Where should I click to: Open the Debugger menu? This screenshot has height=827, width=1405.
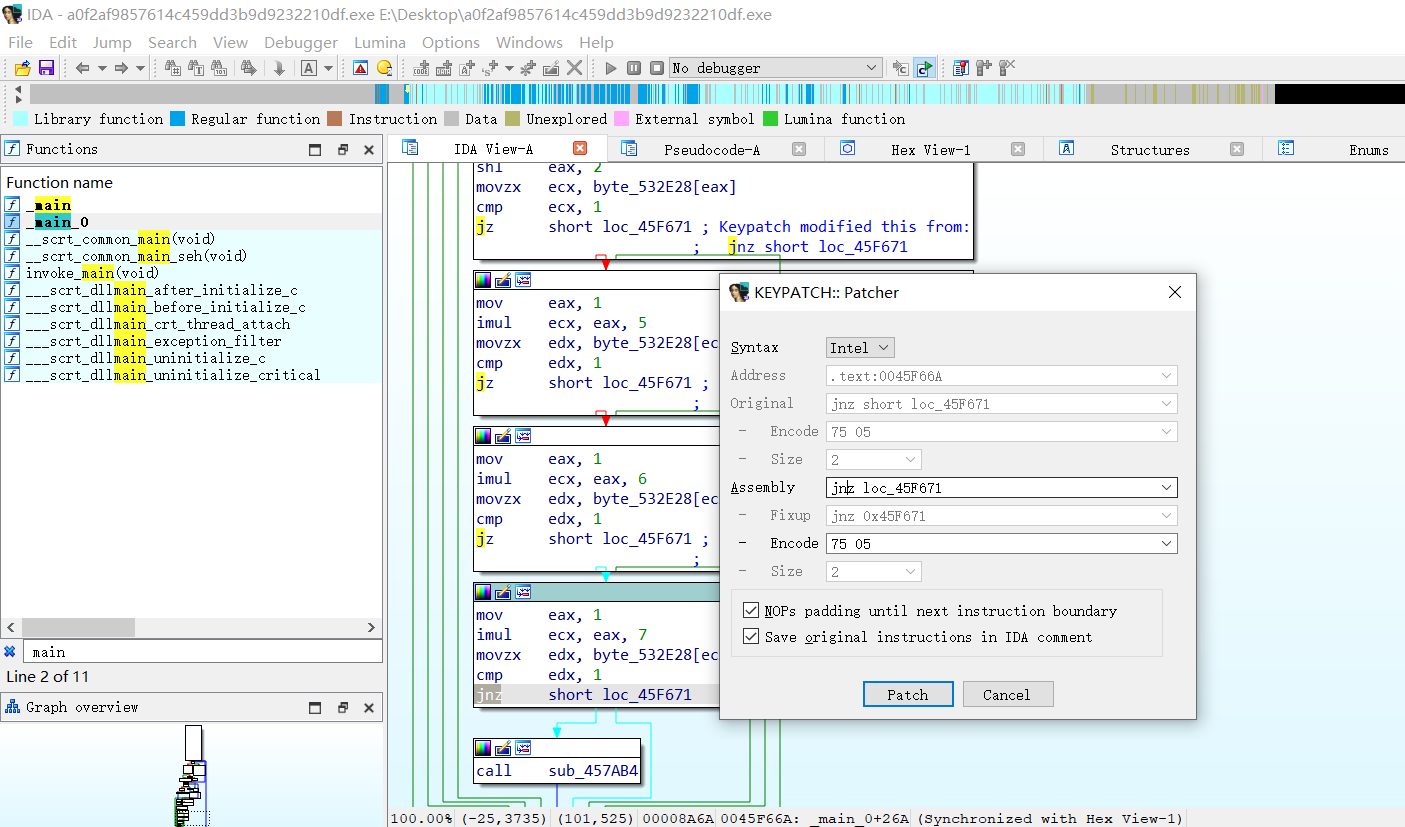301,42
